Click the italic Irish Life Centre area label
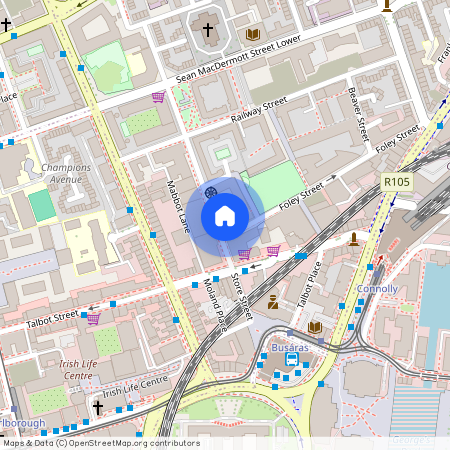 [78, 369]
